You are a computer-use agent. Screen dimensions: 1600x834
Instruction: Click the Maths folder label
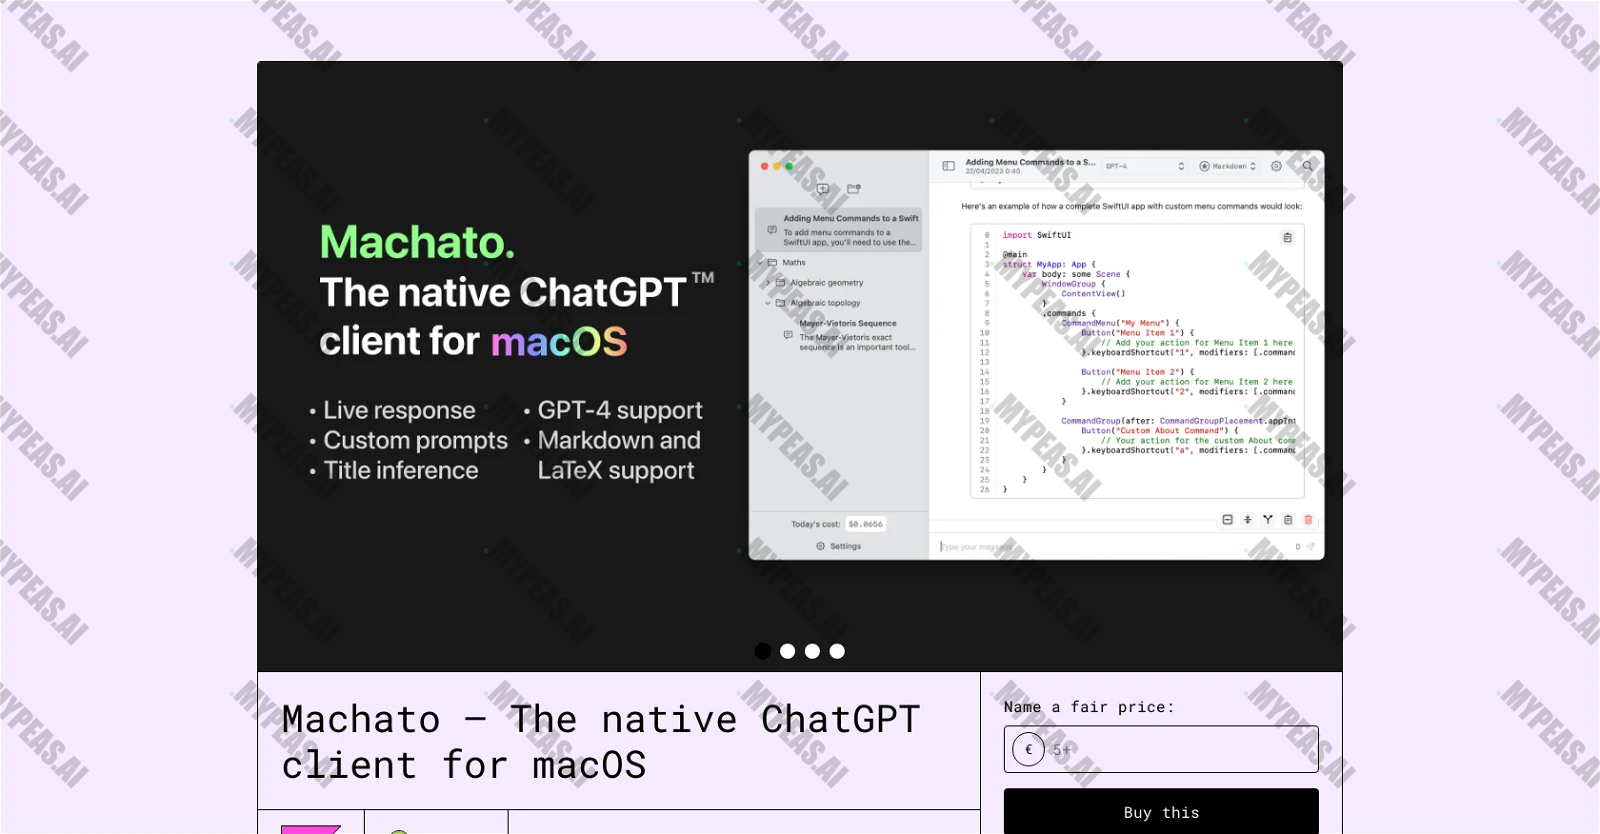coord(794,263)
